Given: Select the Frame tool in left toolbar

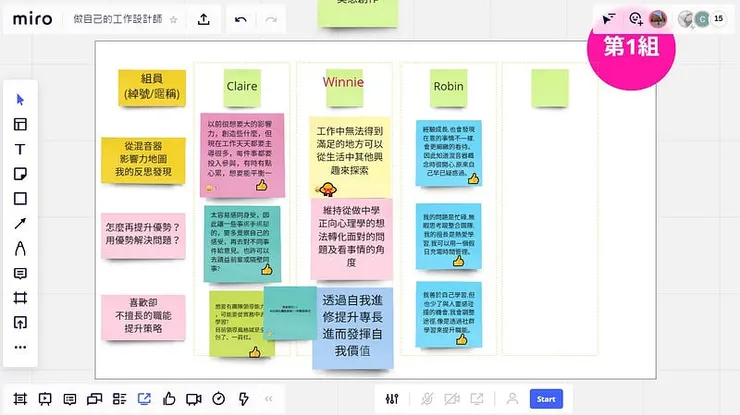Looking at the screenshot, I should point(20,298).
